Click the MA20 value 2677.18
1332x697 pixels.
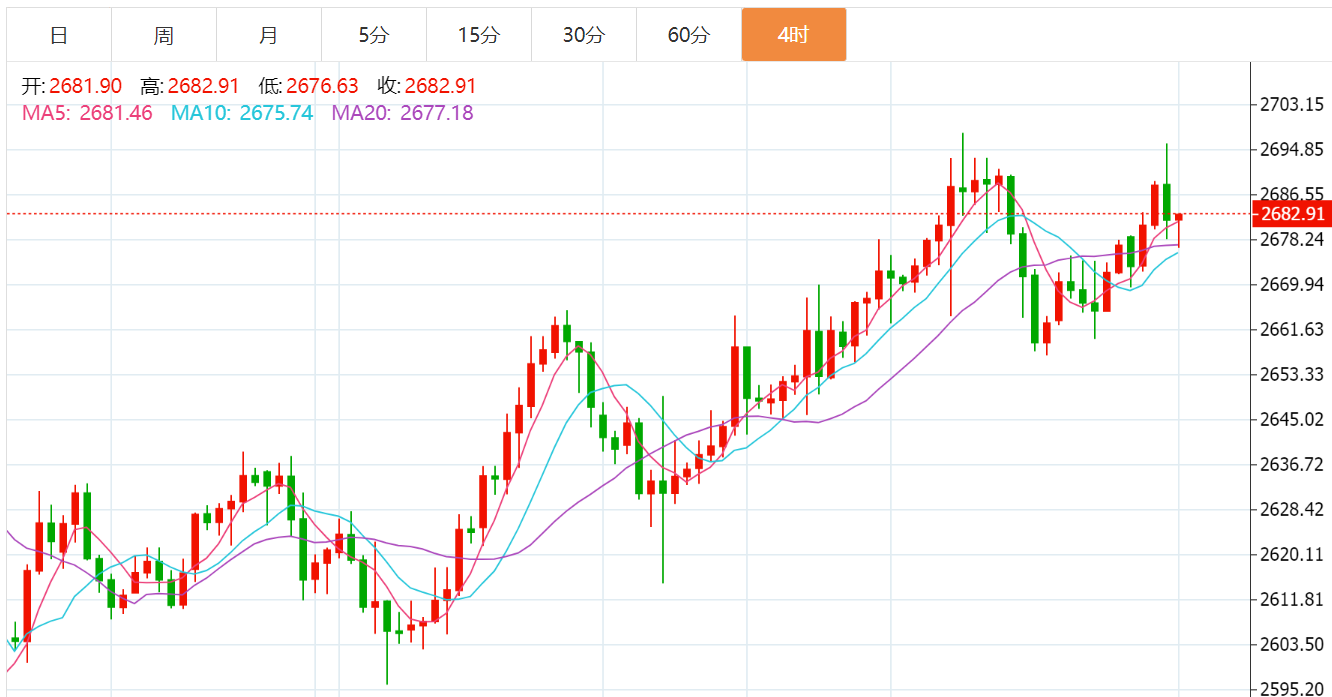(x=437, y=113)
